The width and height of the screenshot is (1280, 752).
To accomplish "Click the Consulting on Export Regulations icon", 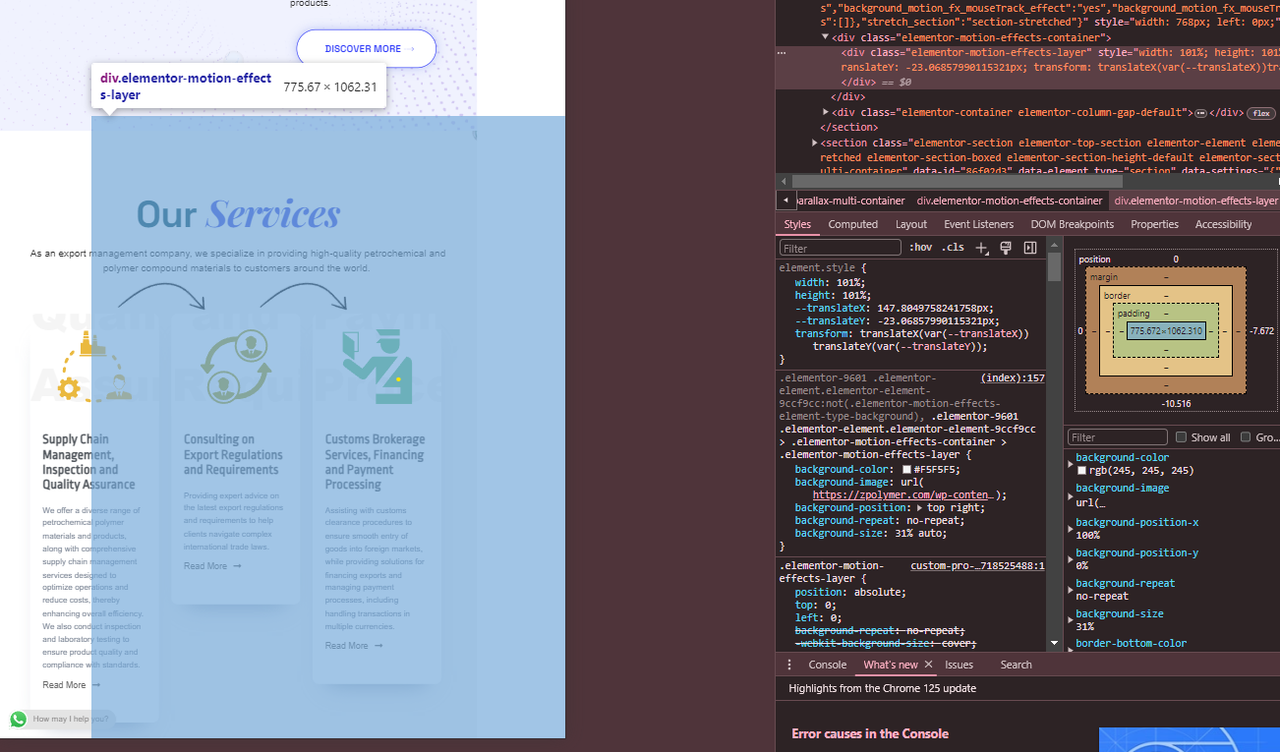I will point(236,368).
